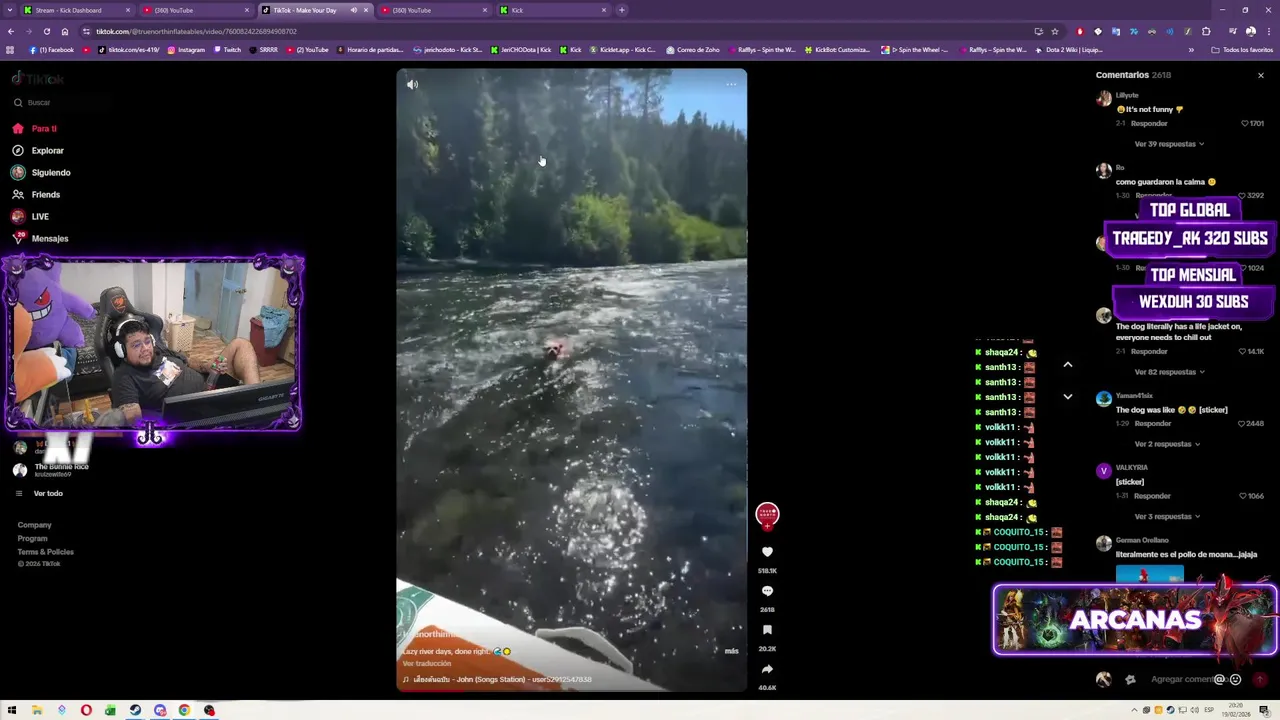
Task: Open video comments via speech bubble icon
Action: pos(767,591)
